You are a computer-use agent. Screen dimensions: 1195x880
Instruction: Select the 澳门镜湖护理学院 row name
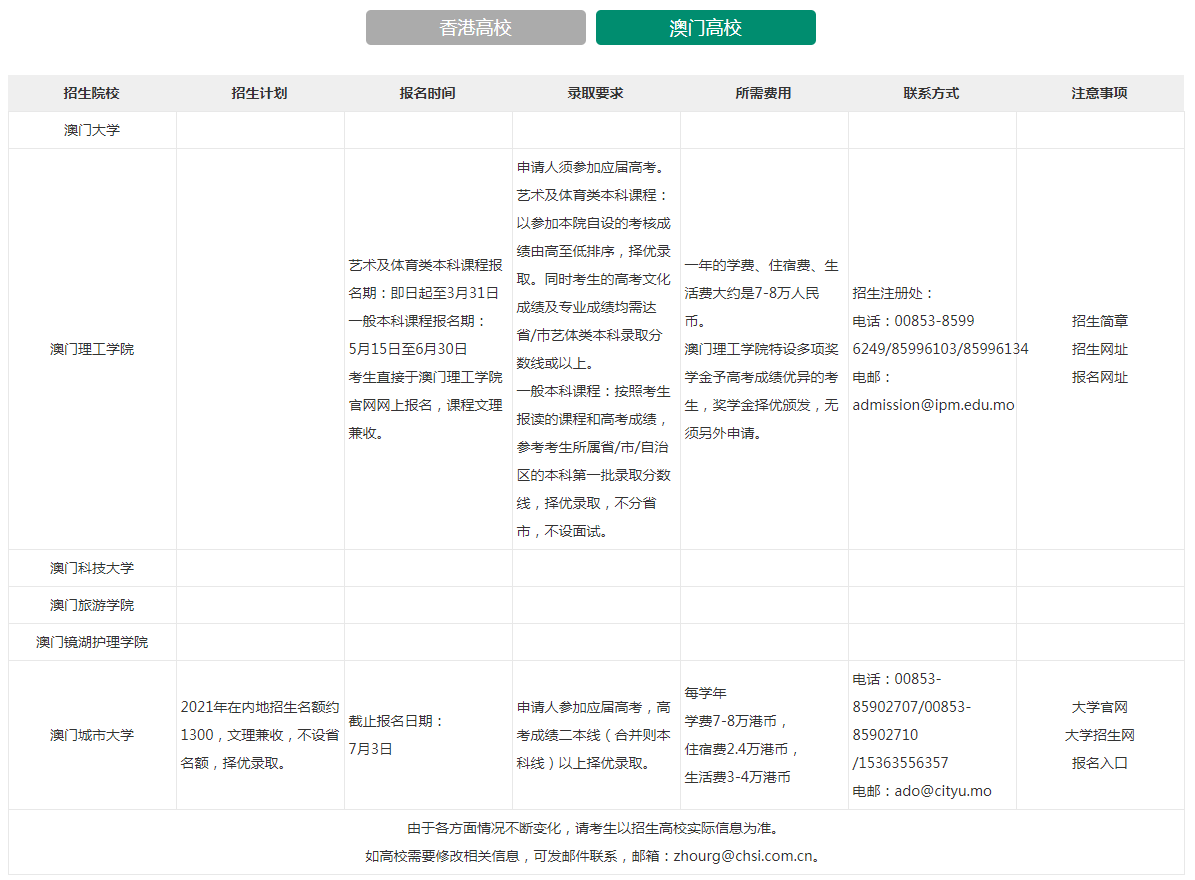pos(92,642)
